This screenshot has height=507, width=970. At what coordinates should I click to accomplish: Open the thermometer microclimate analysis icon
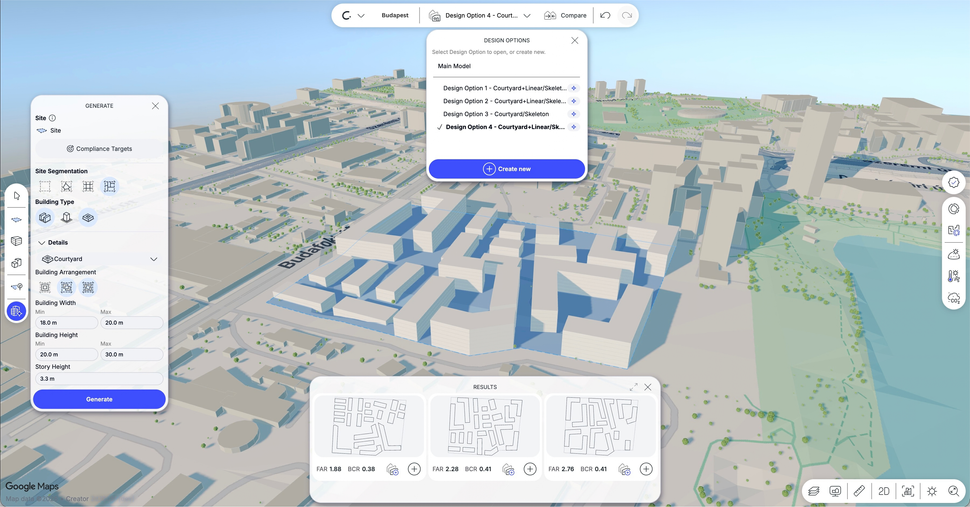pyautogui.click(x=954, y=276)
